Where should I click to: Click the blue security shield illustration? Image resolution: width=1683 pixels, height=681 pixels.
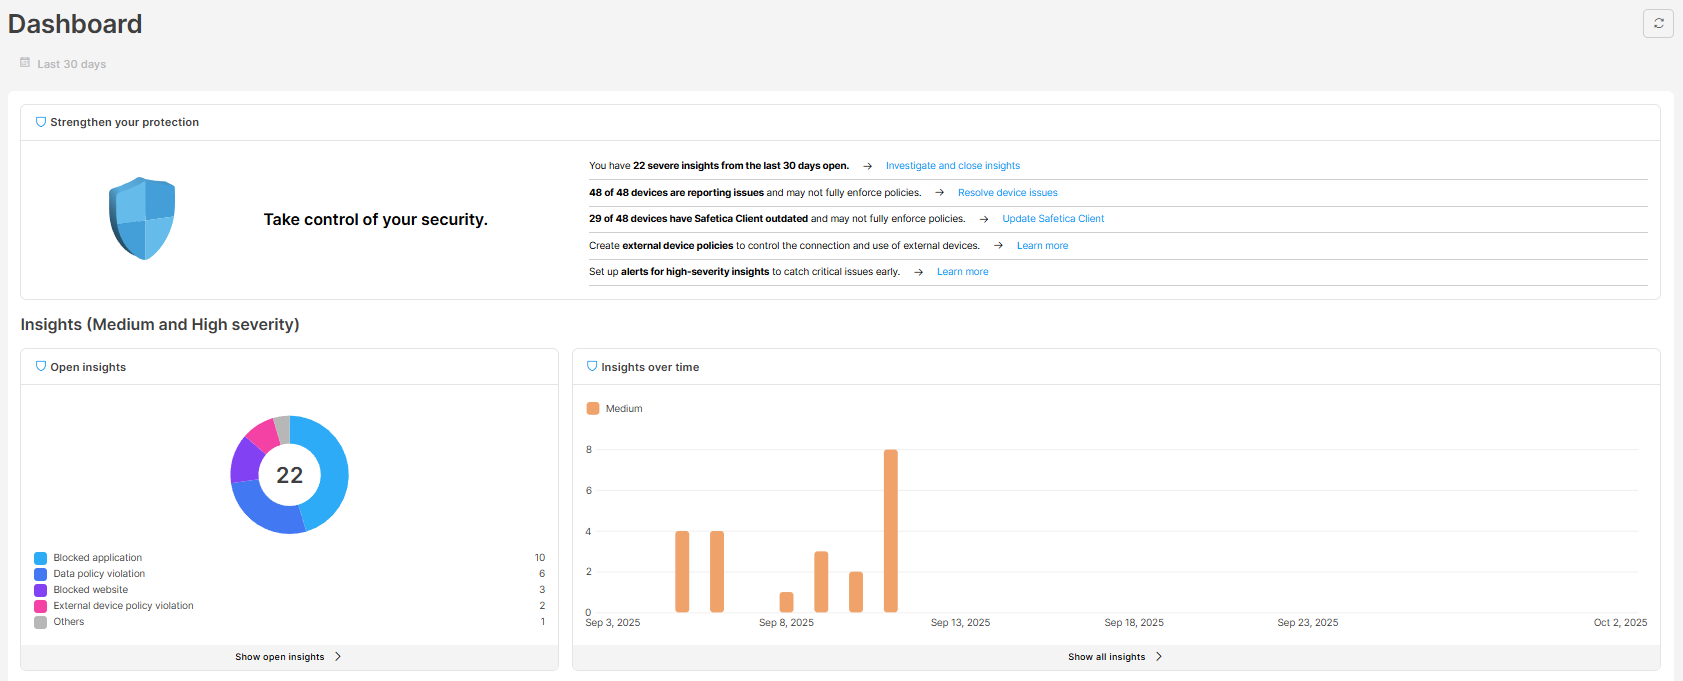tap(142, 218)
